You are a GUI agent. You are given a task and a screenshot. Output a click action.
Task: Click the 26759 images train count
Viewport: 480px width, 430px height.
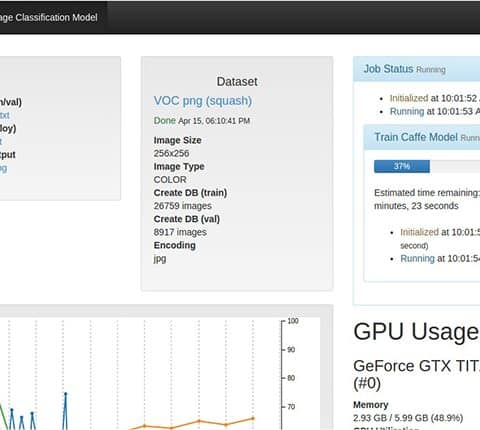point(183,206)
